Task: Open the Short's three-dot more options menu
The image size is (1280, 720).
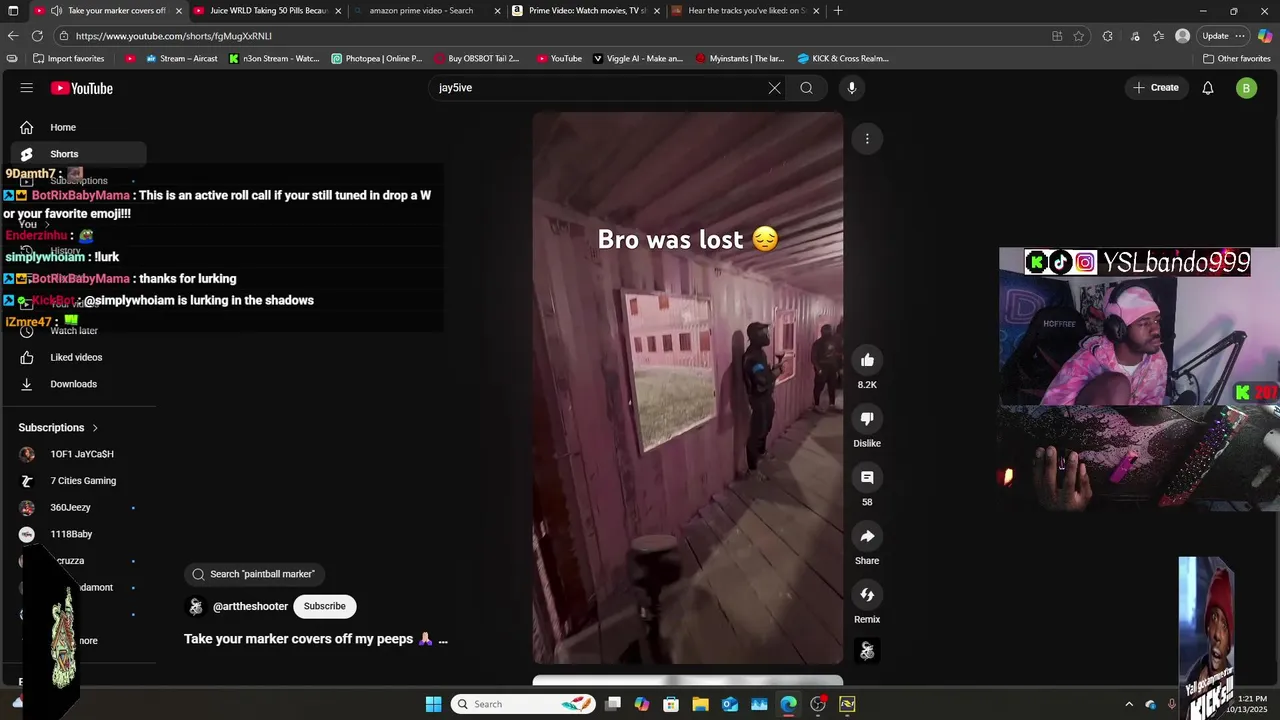Action: click(867, 138)
